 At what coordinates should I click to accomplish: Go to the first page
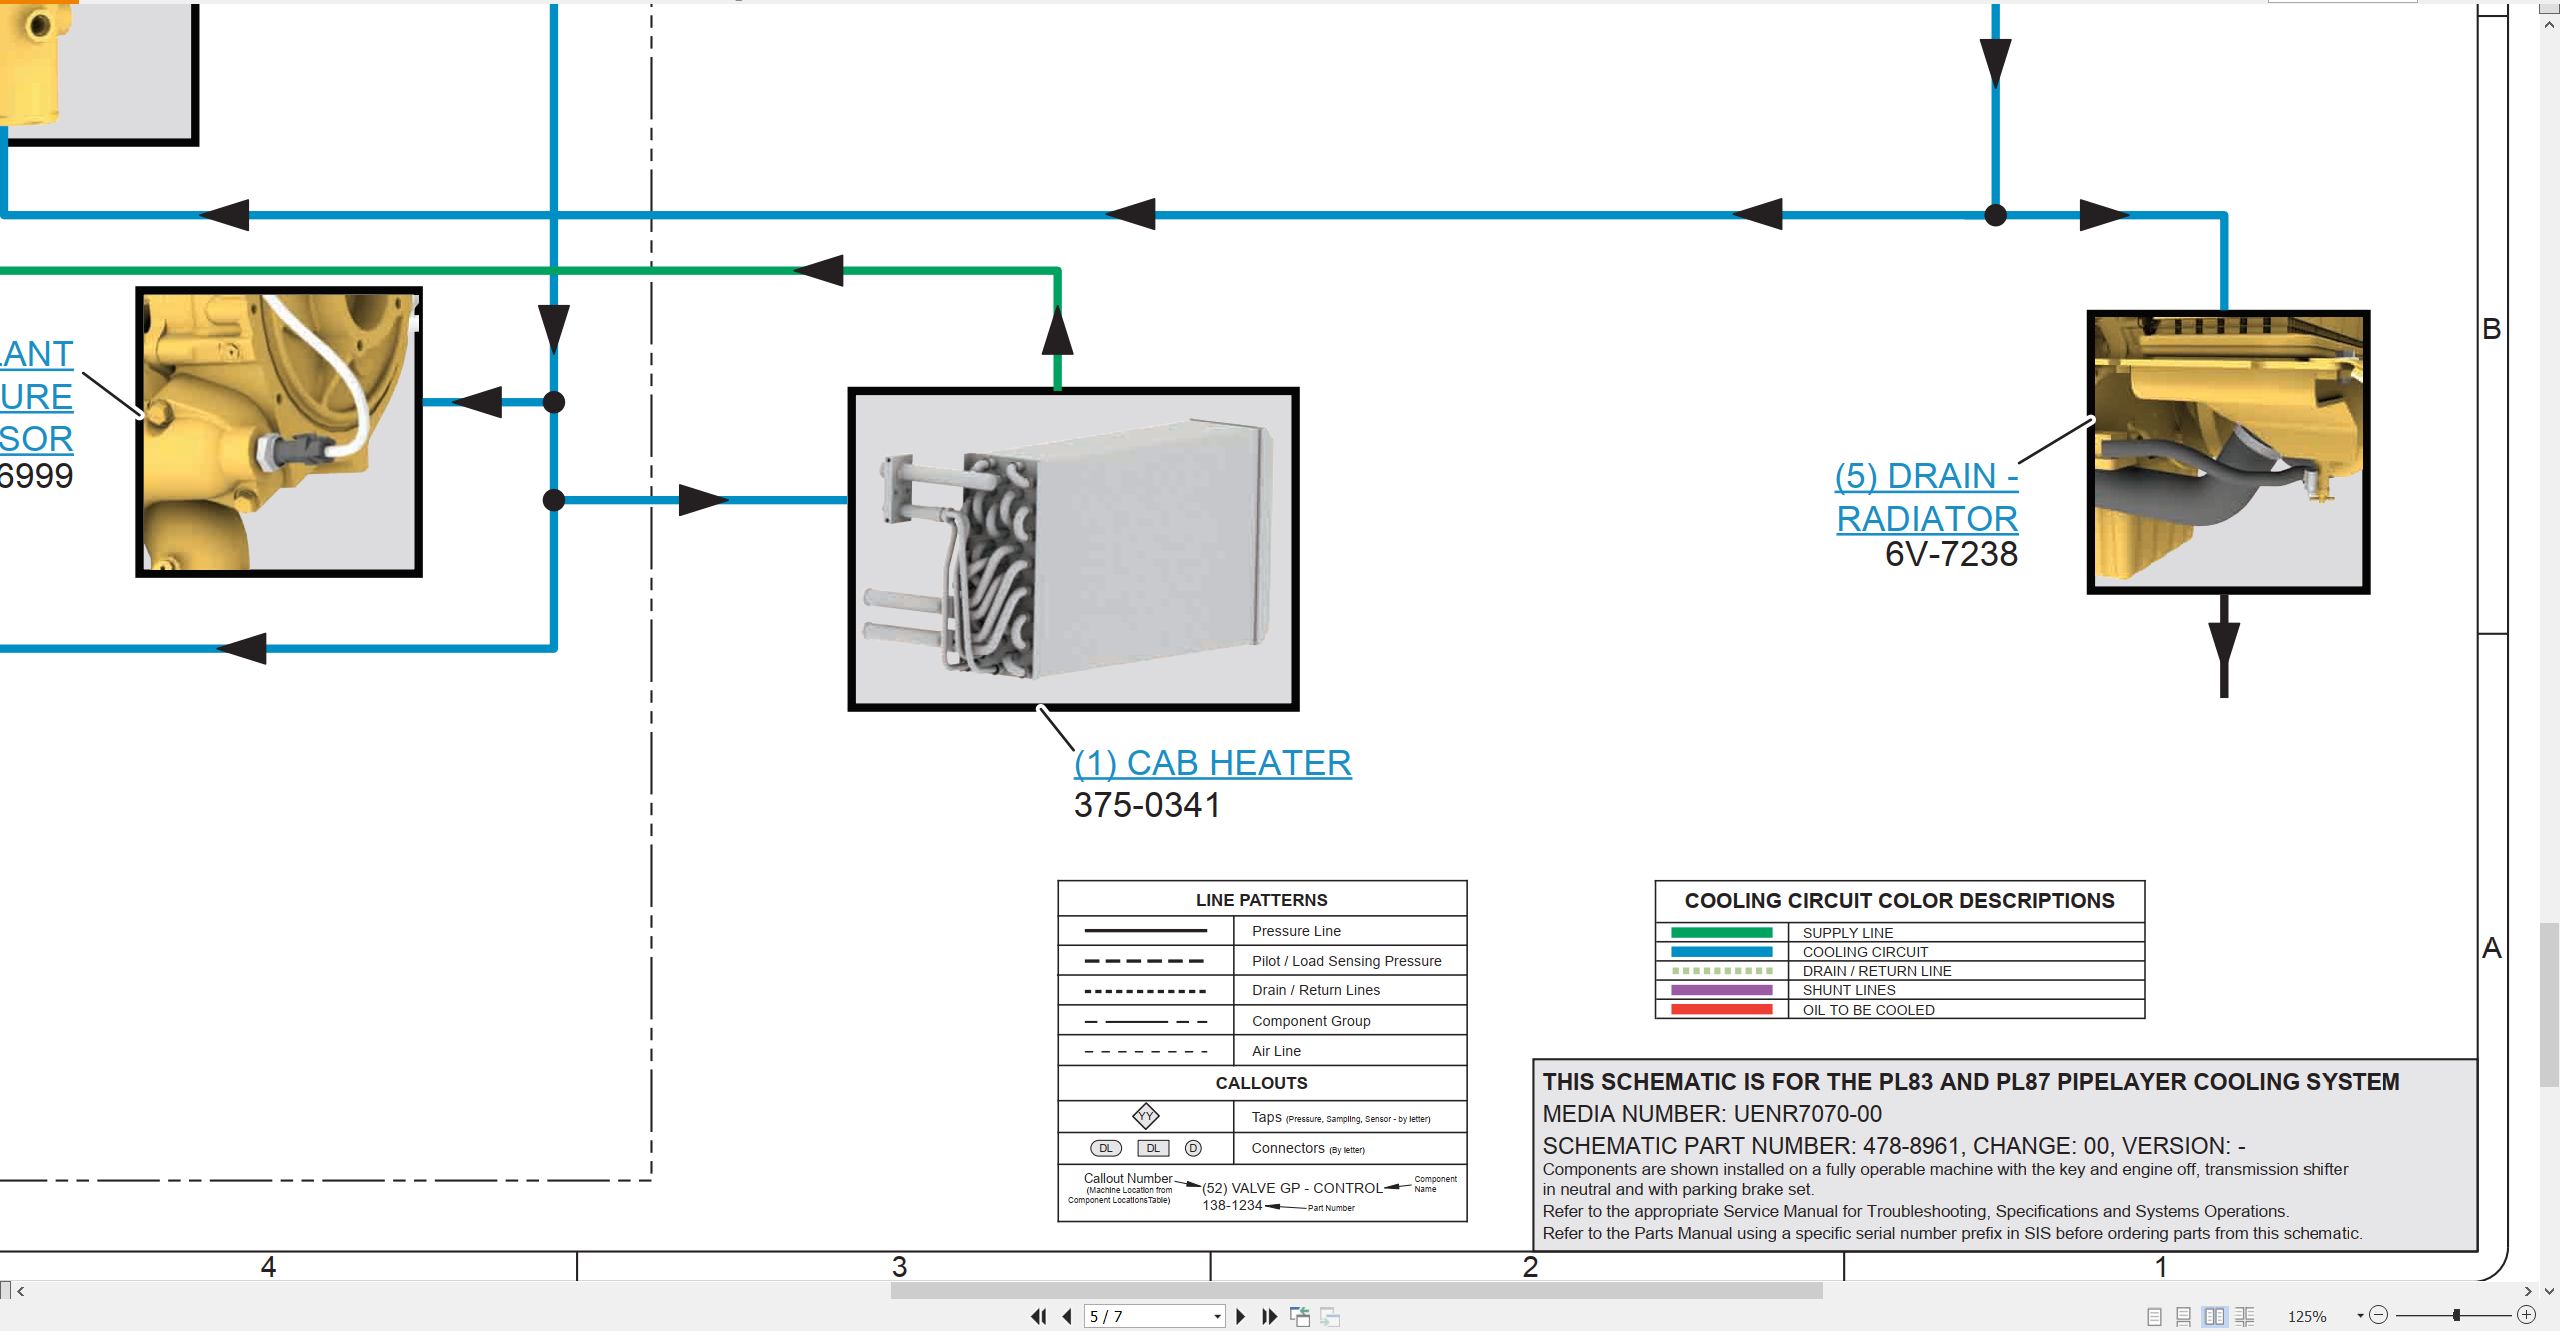click(x=1039, y=1316)
